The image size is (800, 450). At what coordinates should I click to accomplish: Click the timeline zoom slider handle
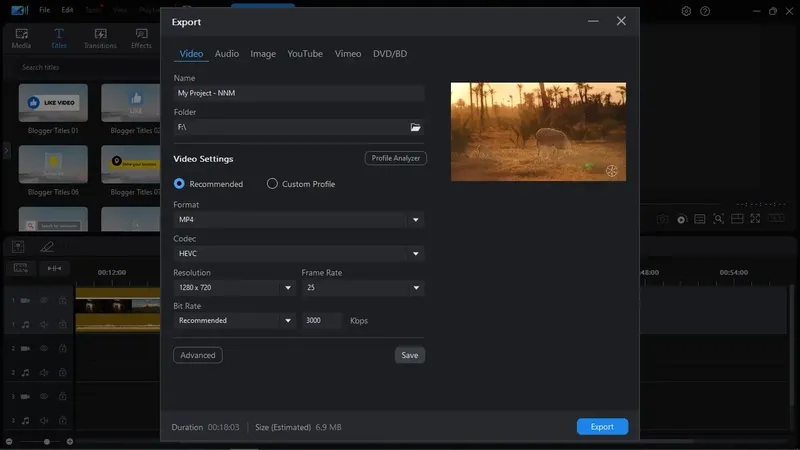(x=46, y=441)
